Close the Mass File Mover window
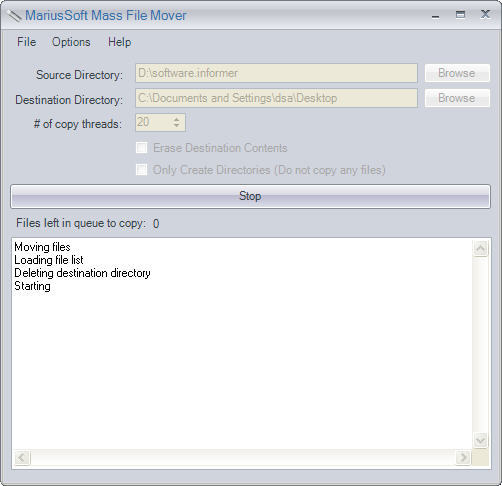The image size is (502, 486). 485,14
